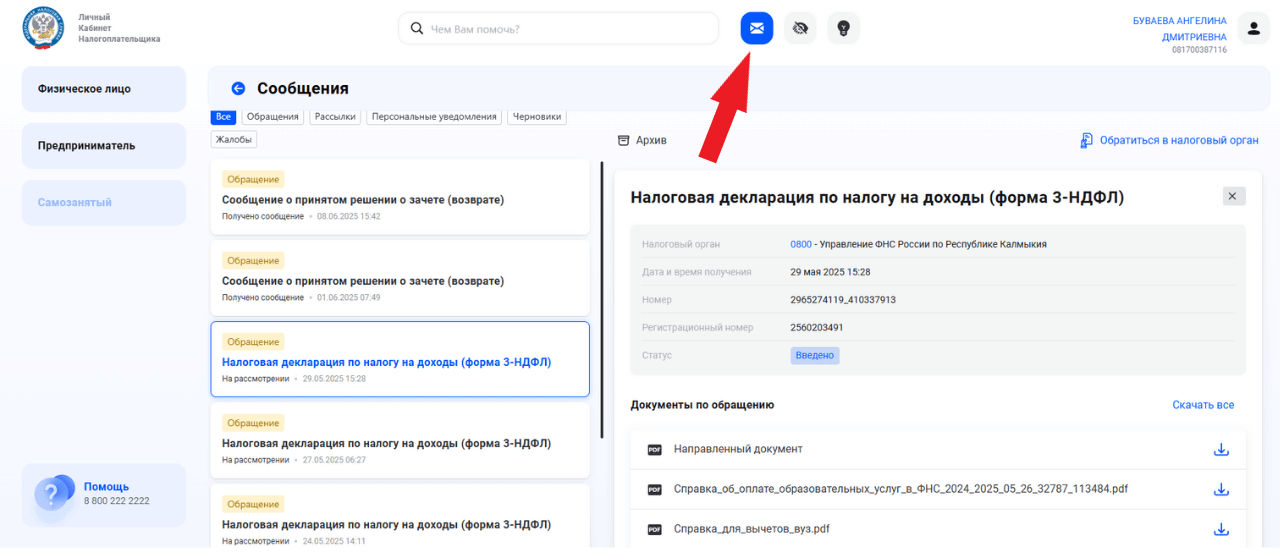This screenshot has height=556, width=1280.
Task: Download the Направленный документ file
Action: point(1221,449)
